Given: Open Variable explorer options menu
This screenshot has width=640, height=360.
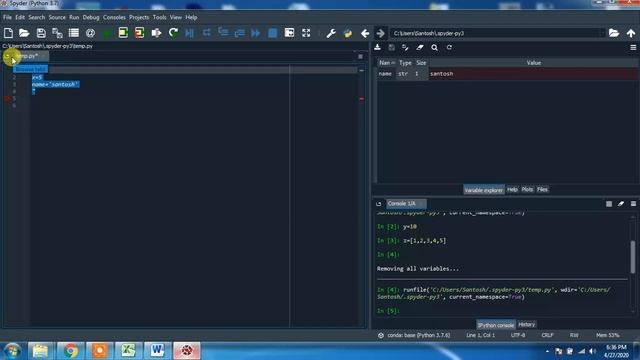Looking at the screenshot, I should pyautogui.click(x=633, y=47).
